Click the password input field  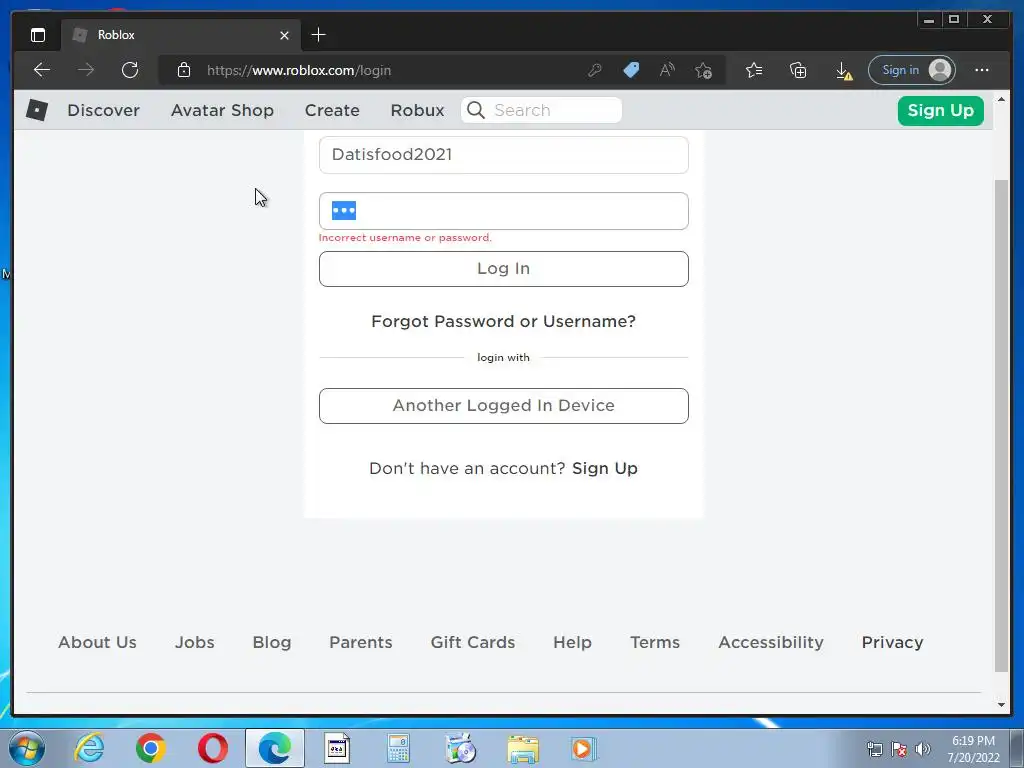click(x=504, y=211)
